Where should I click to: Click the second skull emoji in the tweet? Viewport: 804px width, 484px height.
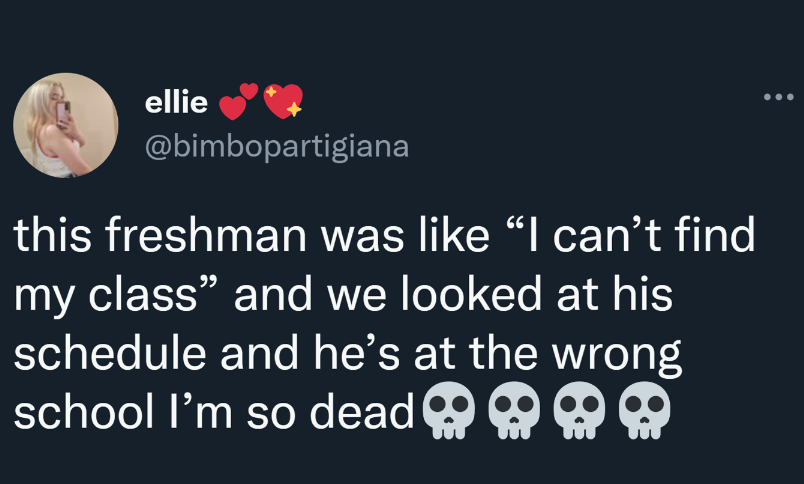coord(514,410)
